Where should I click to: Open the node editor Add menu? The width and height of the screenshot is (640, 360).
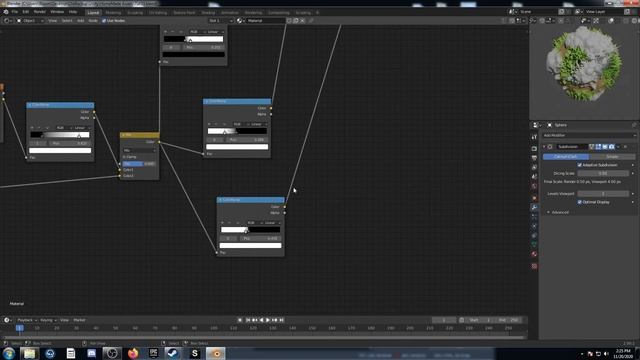[x=80, y=20]
